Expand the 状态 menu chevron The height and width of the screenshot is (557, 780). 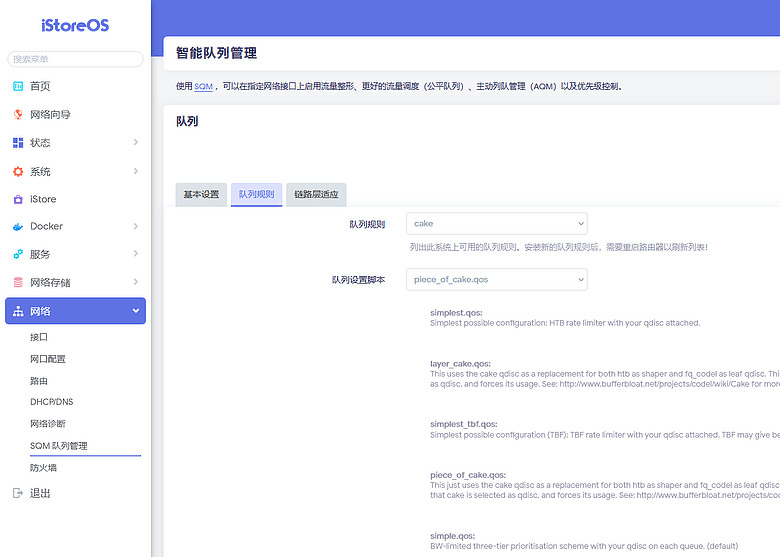136,142
